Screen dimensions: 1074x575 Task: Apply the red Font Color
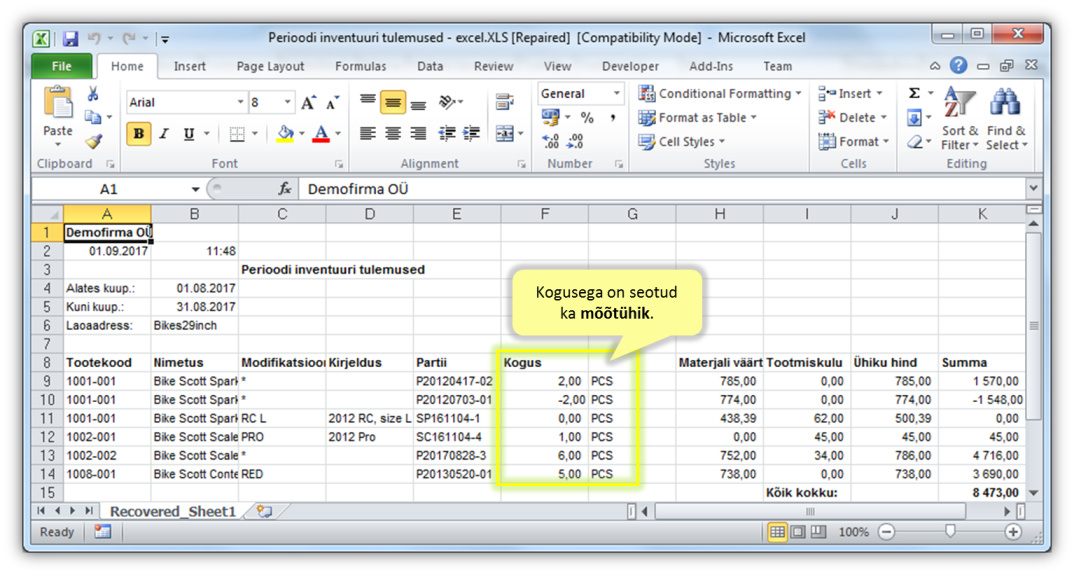pos(321,134)
